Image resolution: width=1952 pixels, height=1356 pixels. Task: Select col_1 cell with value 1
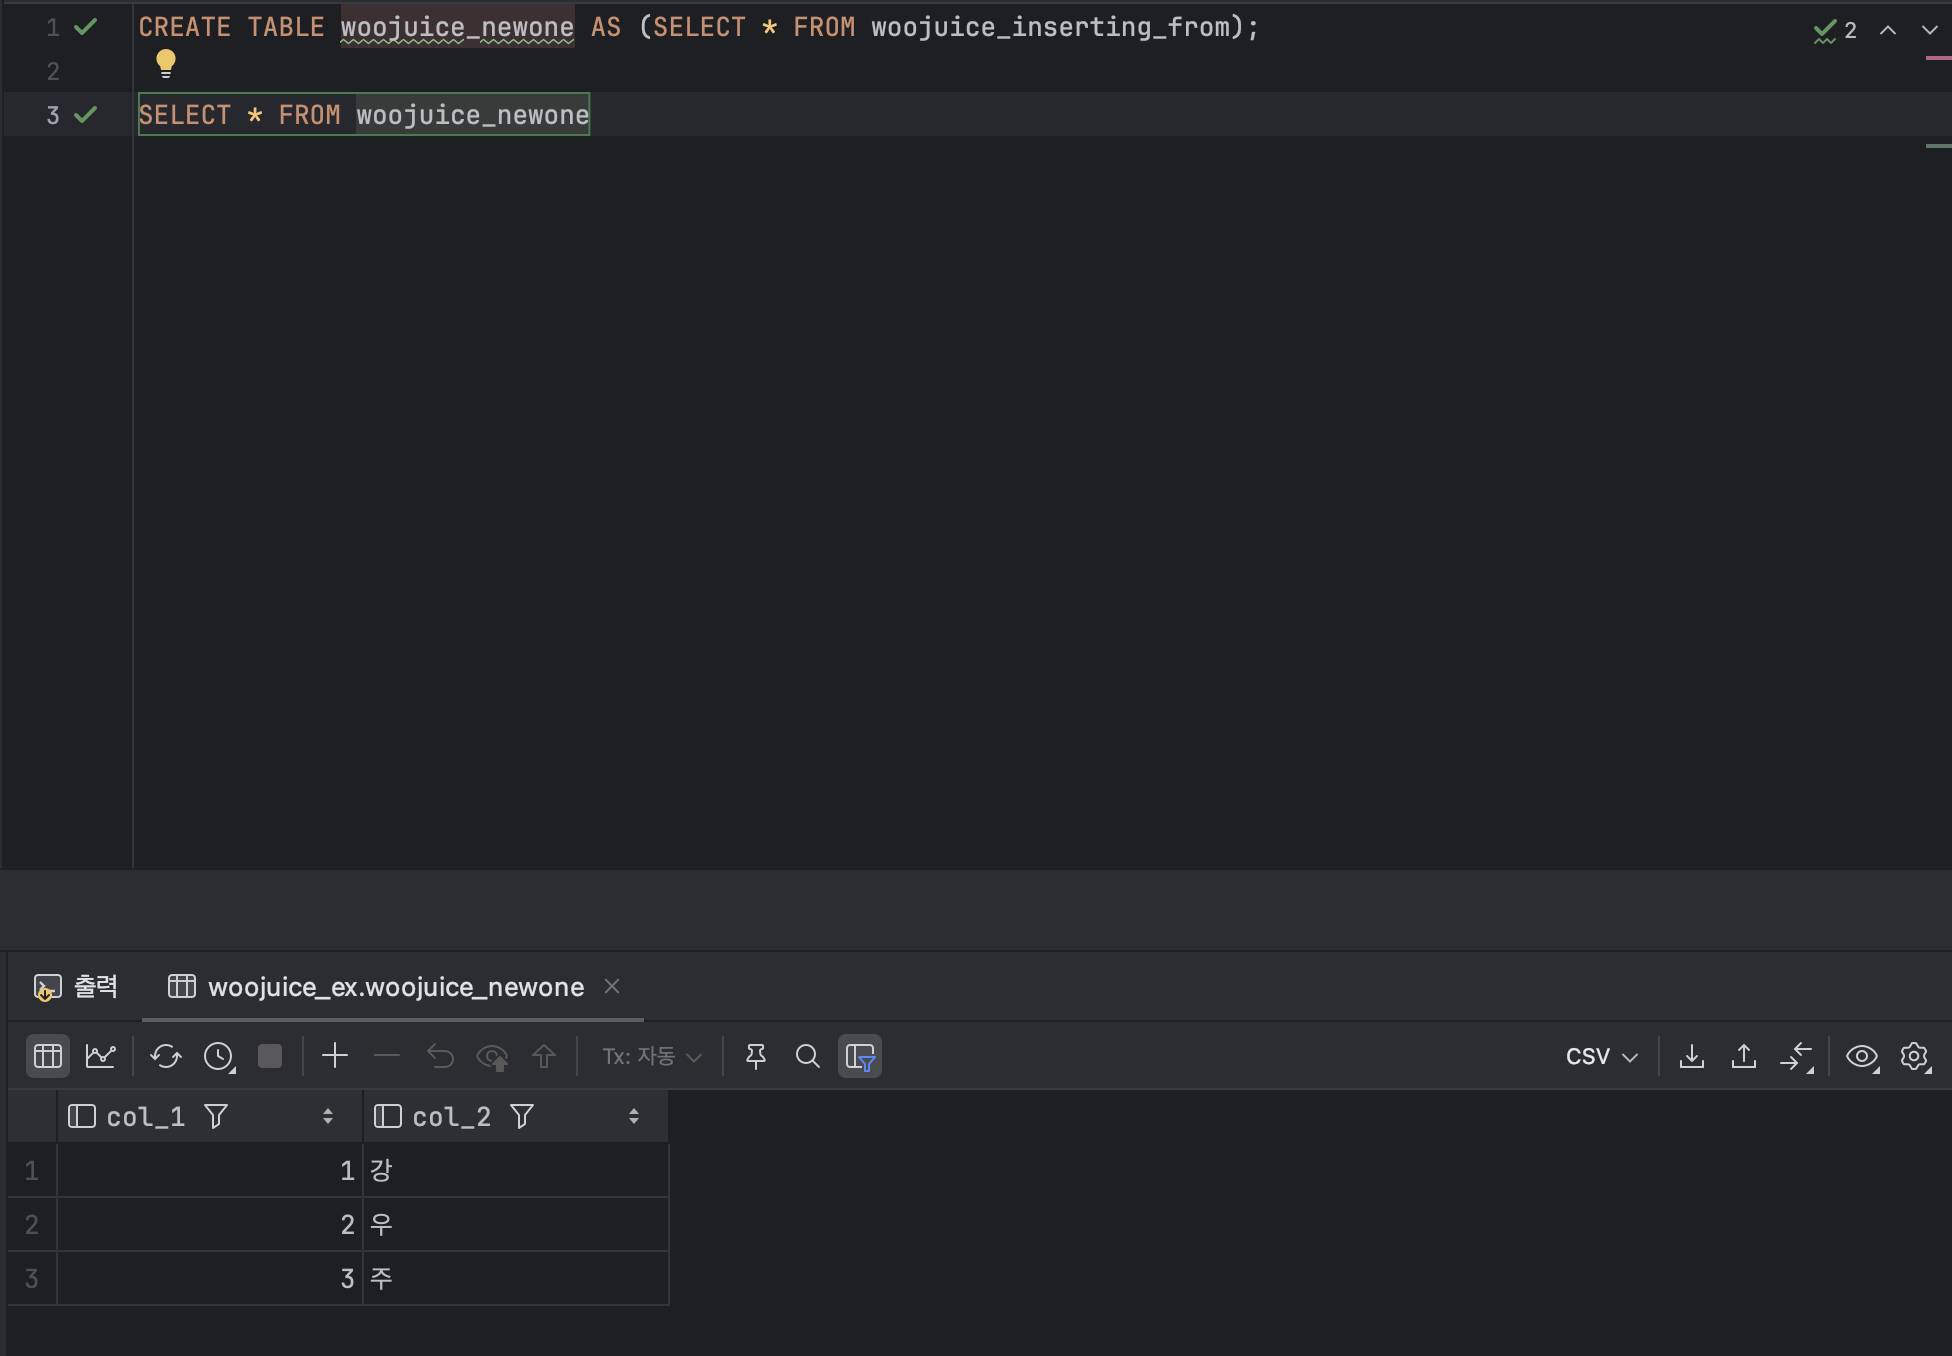coord(209,1170)
